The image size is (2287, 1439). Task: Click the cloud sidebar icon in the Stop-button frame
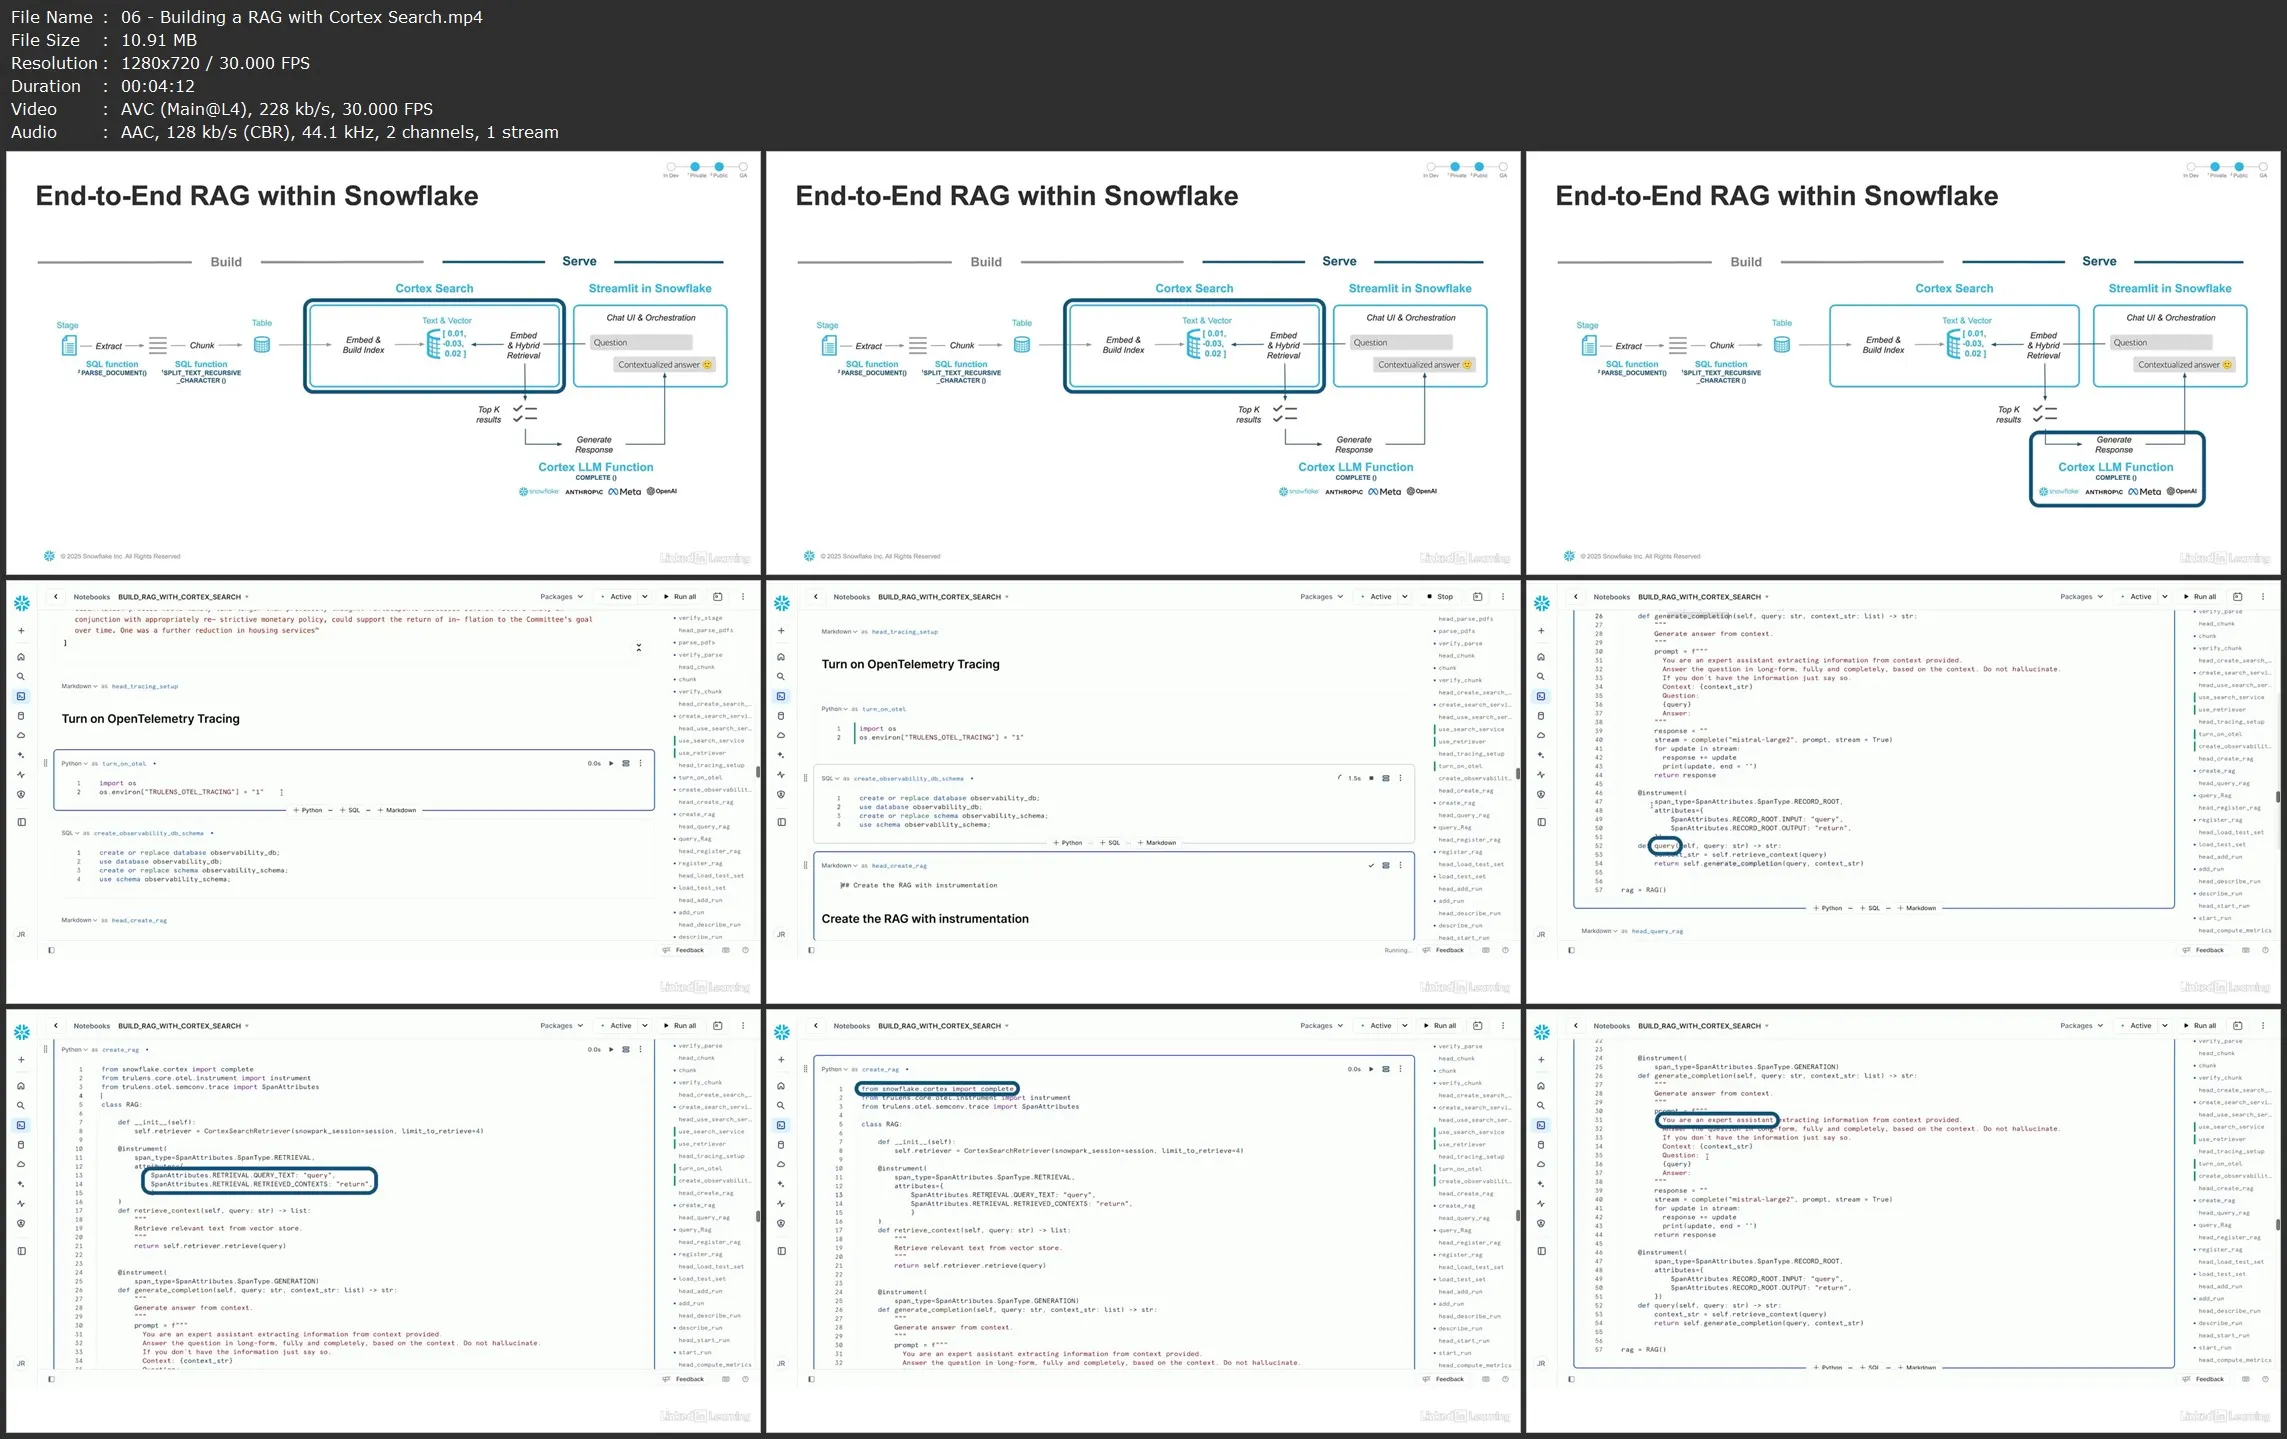point(781,735)
